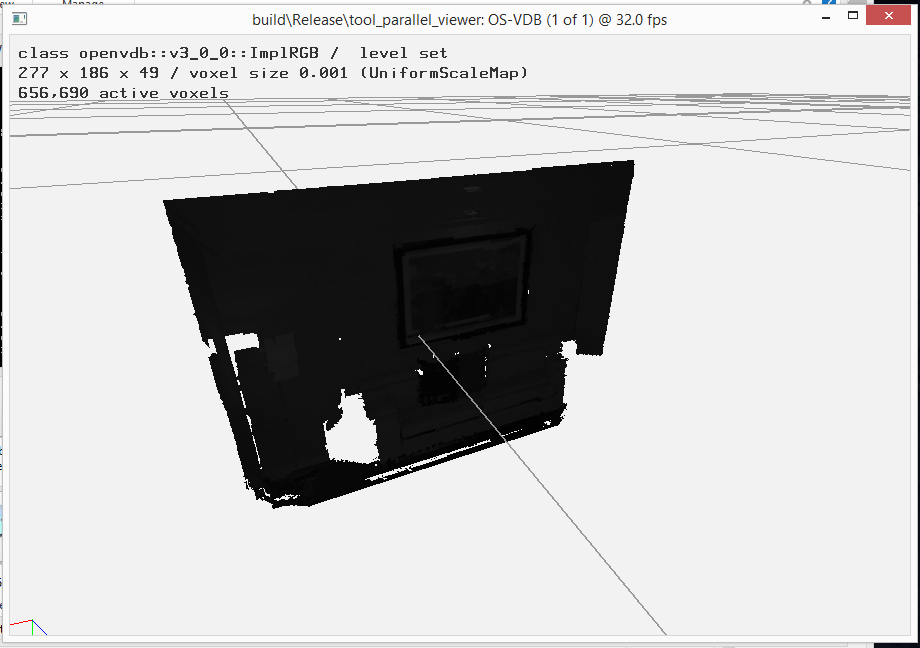Click the RGB axis gizmo in the viewport corner
The image size is (920, 648).
pos(28,627)
